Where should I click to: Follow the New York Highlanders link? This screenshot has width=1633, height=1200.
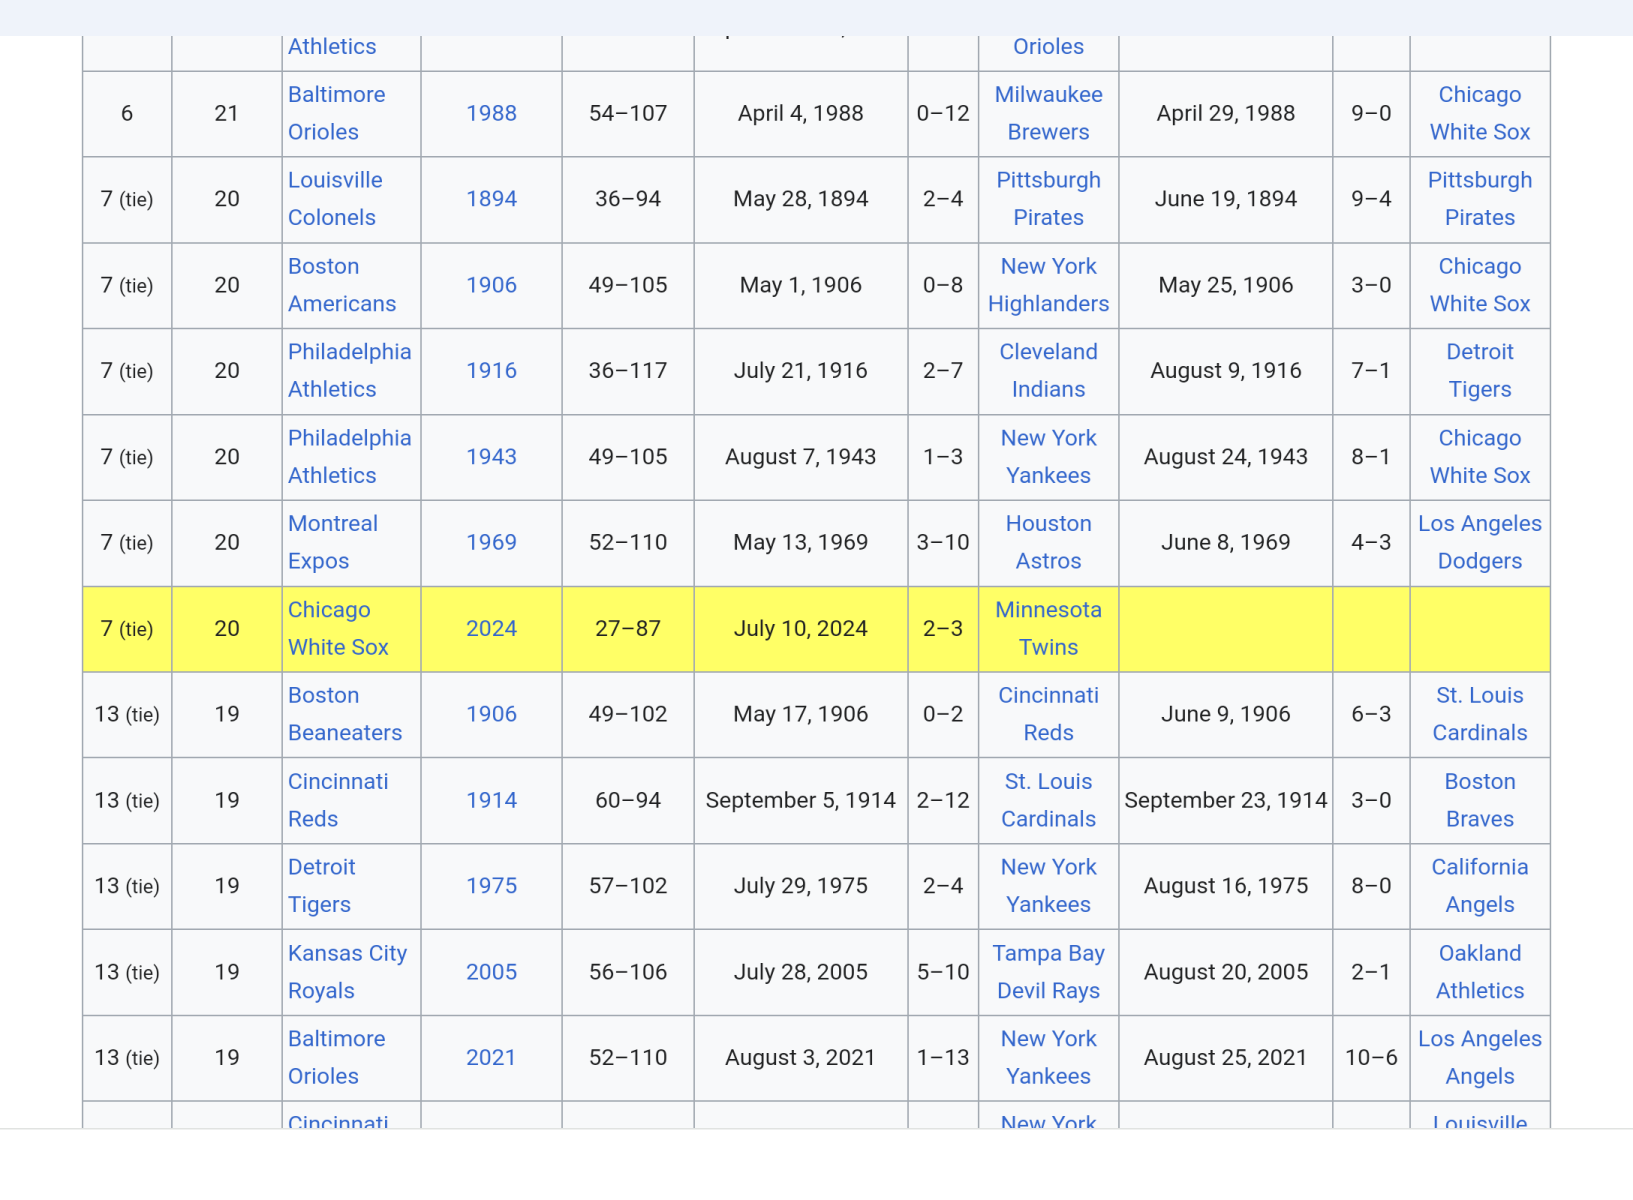(x=1048, y=285)
